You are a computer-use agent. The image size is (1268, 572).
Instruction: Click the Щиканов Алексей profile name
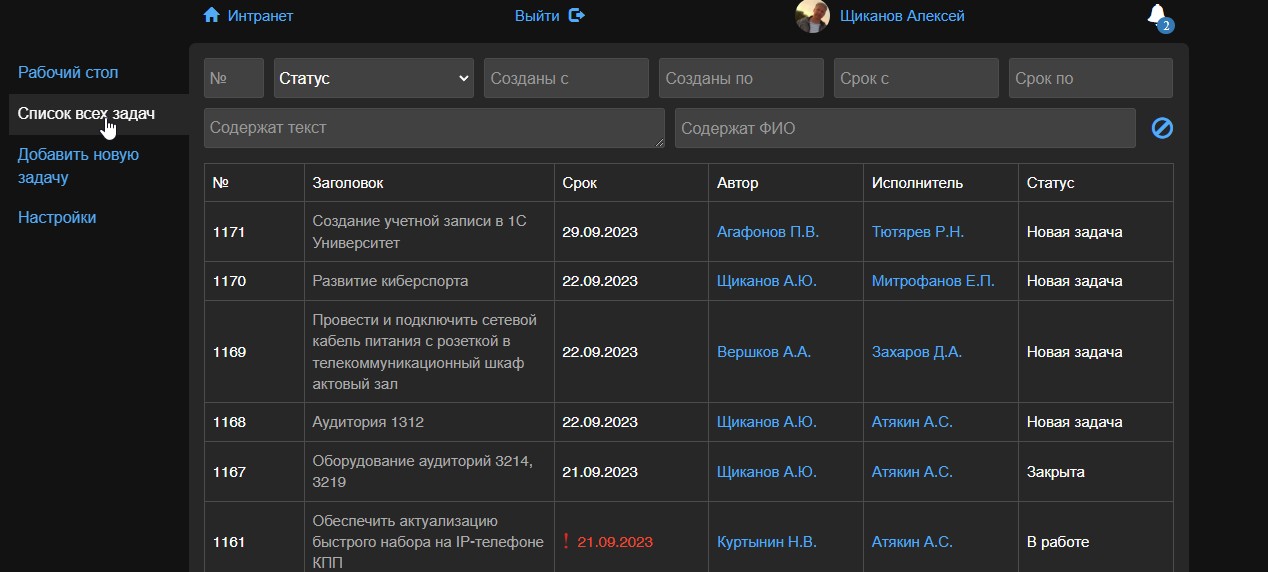(x=902, y=16)
